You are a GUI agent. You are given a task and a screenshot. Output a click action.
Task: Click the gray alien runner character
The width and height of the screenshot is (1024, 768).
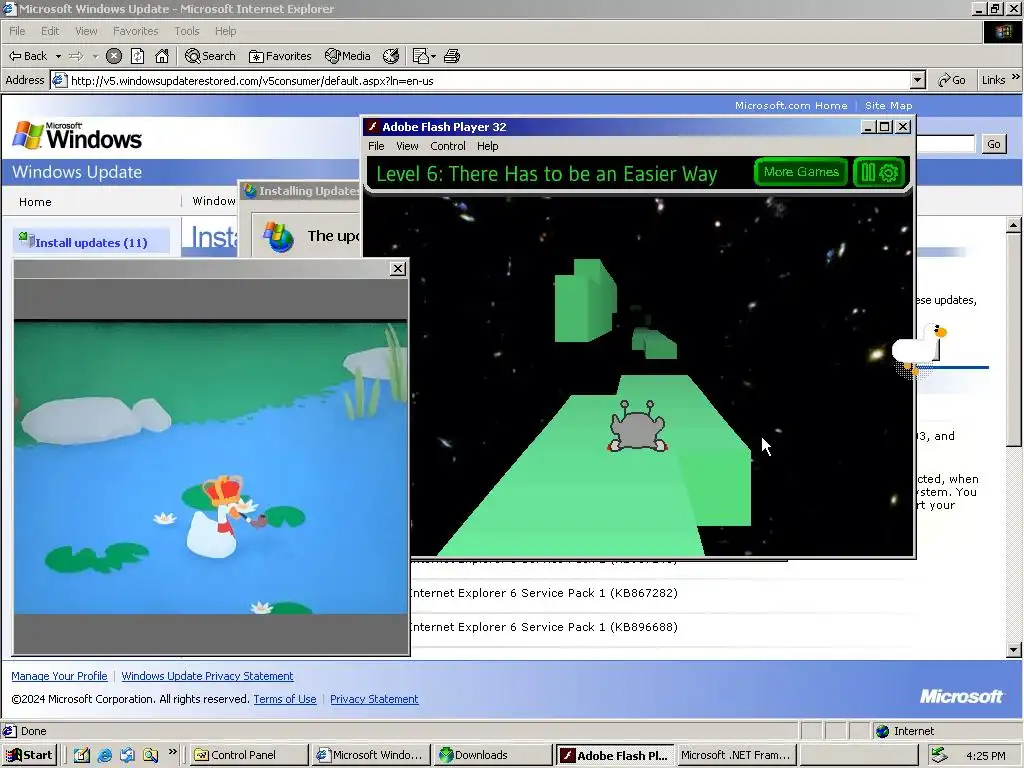pos(638,426)
